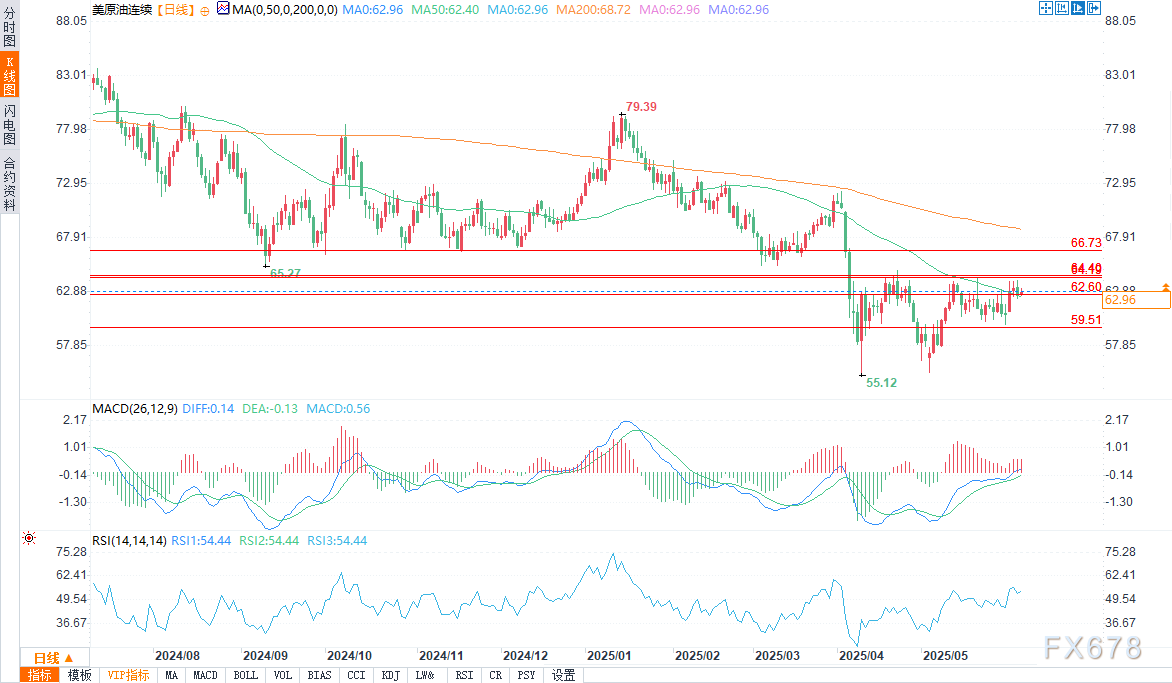1172x683 pixels.
Task: Switch to the 闪电图 tab
Action: point(9,124)
